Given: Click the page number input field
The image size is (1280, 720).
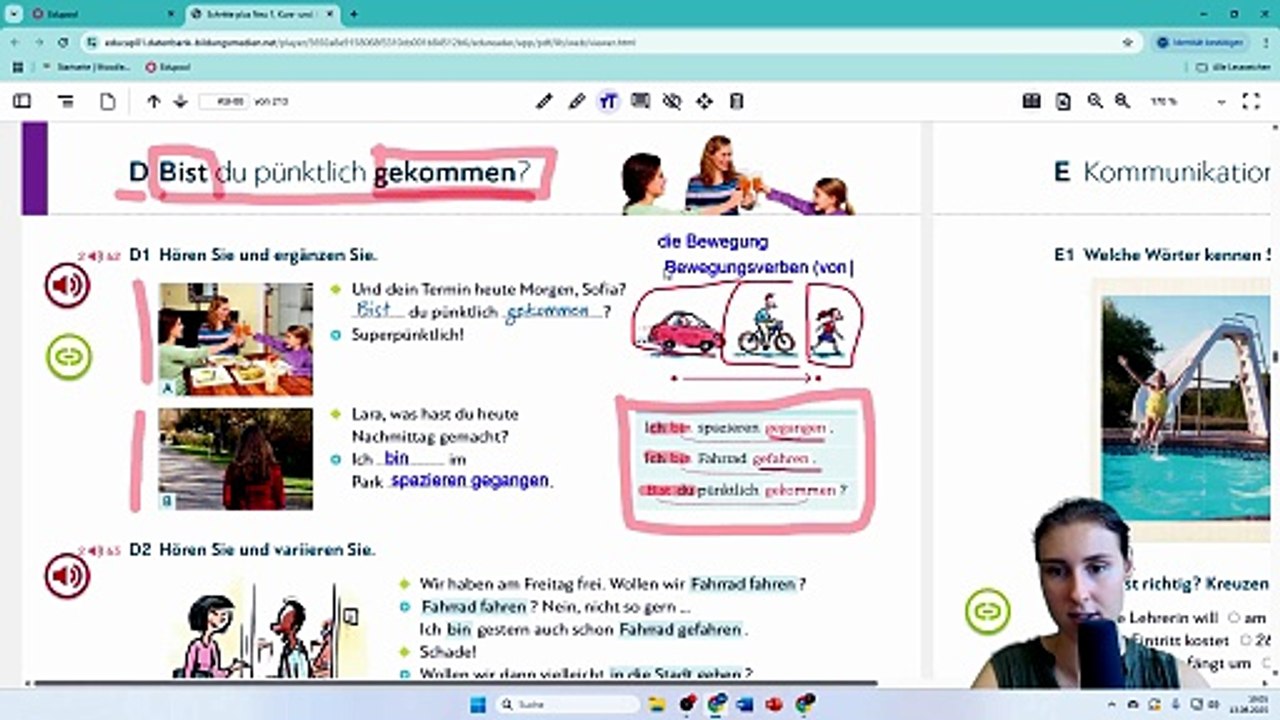Looking at the screenshot, I should click(x=224, y=101).
